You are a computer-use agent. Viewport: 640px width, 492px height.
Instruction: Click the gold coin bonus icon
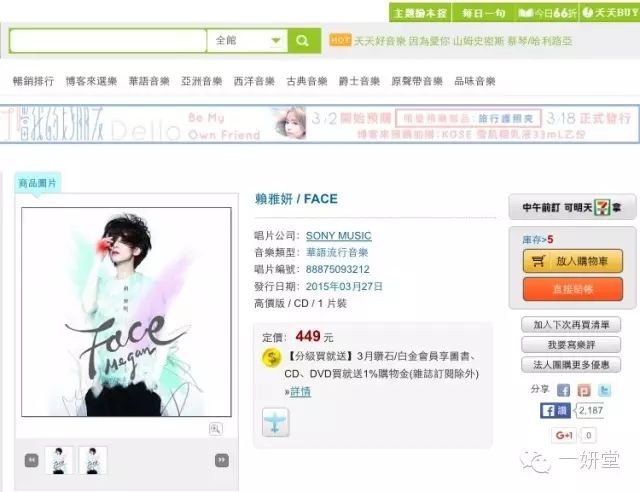point(271,358)
